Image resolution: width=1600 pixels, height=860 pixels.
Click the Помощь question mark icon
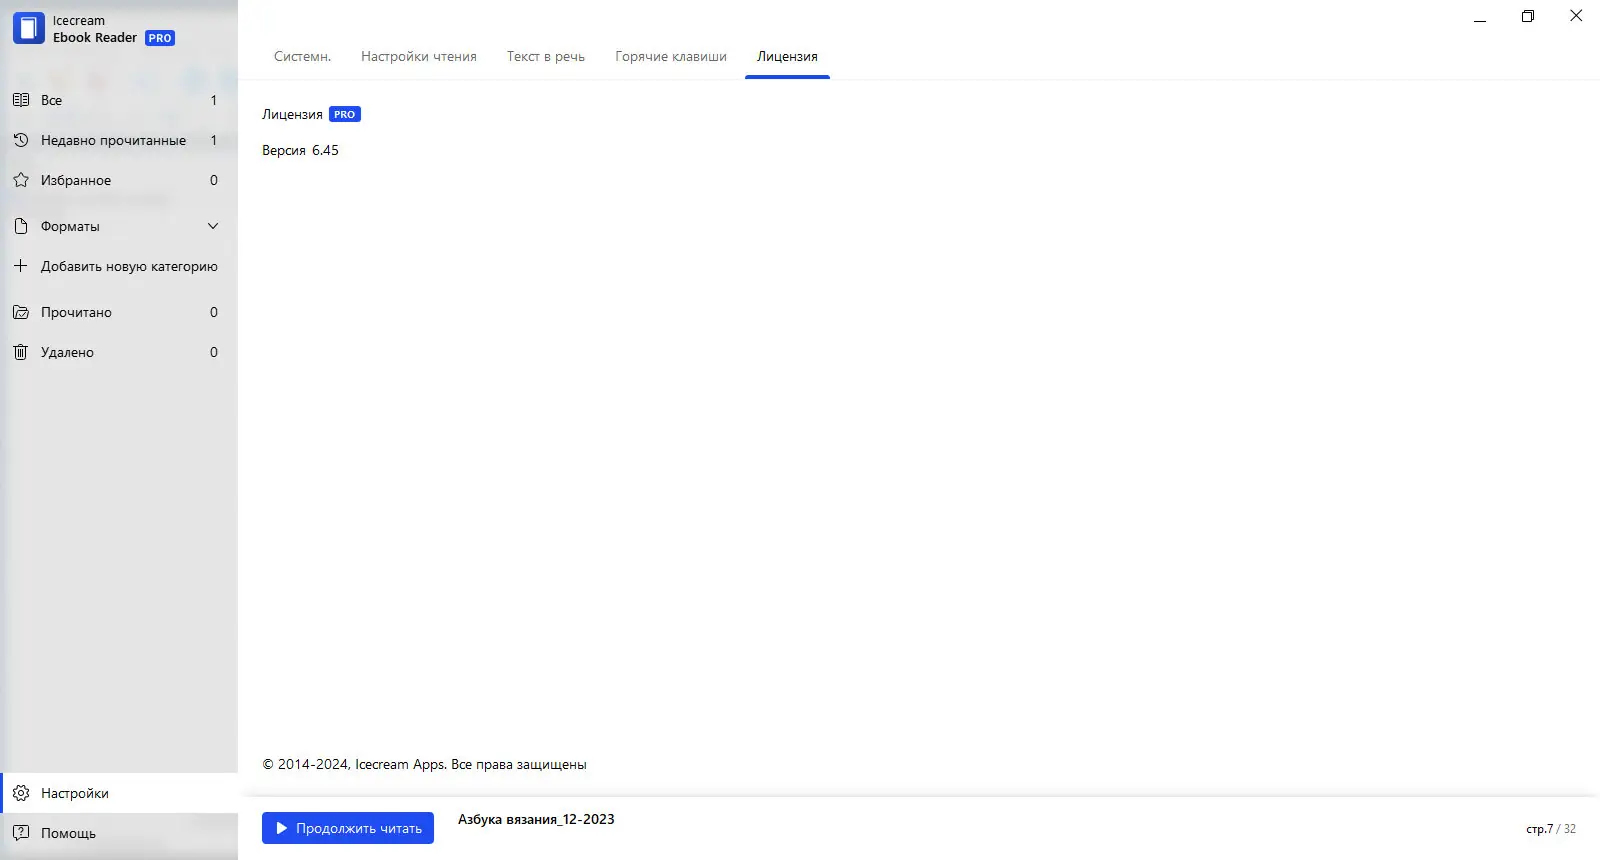[21, 833]
